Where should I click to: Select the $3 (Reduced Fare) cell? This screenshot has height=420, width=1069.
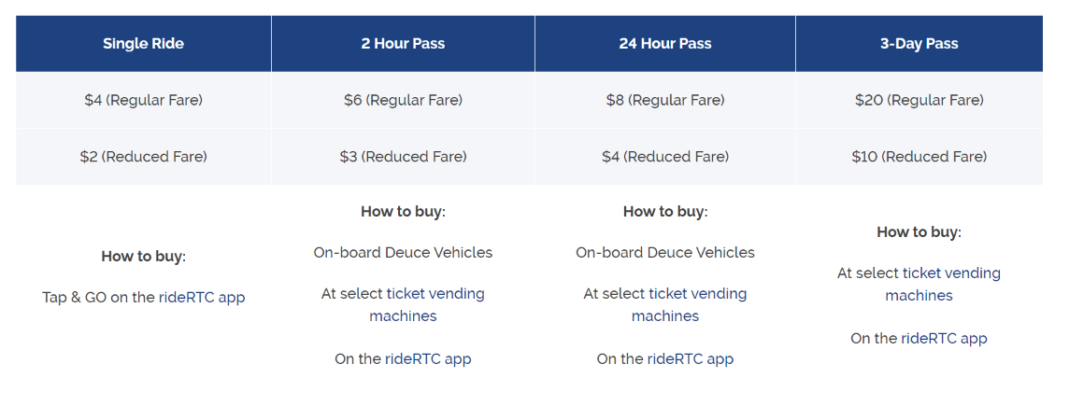tap(403, 157)
